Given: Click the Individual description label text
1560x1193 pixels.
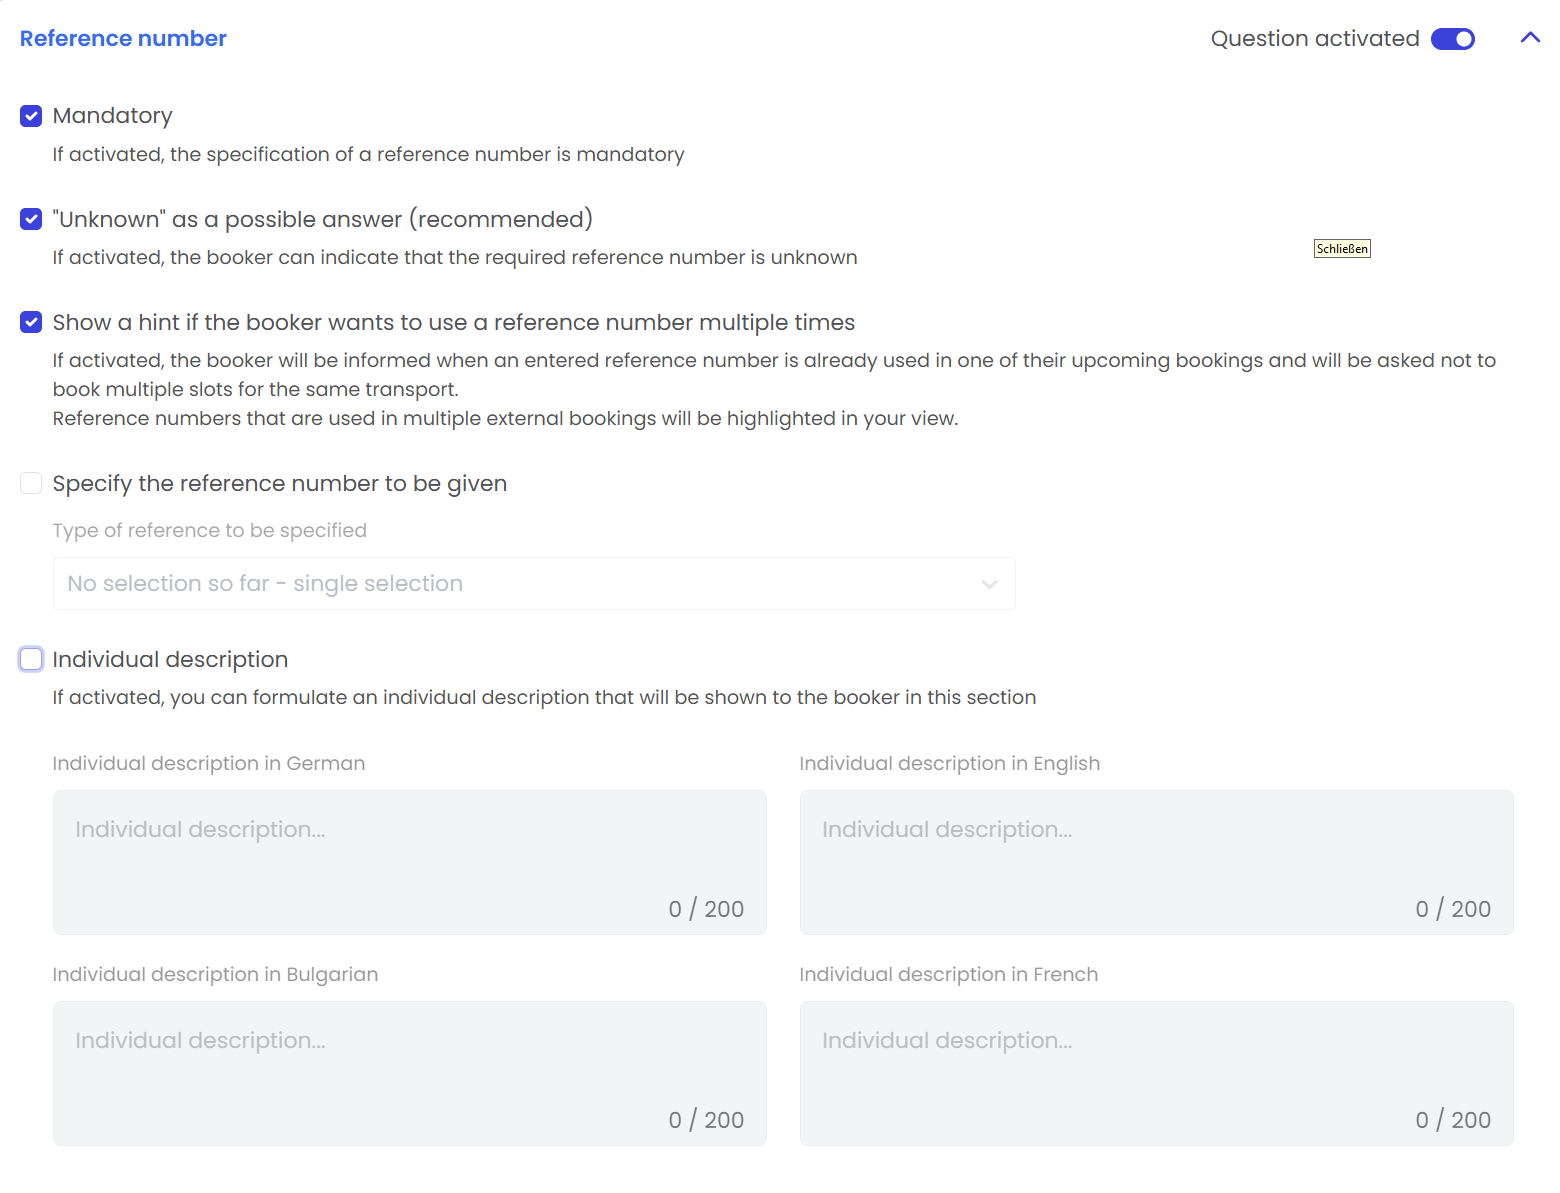Looking at the screenshot, I should coord(170,660).
